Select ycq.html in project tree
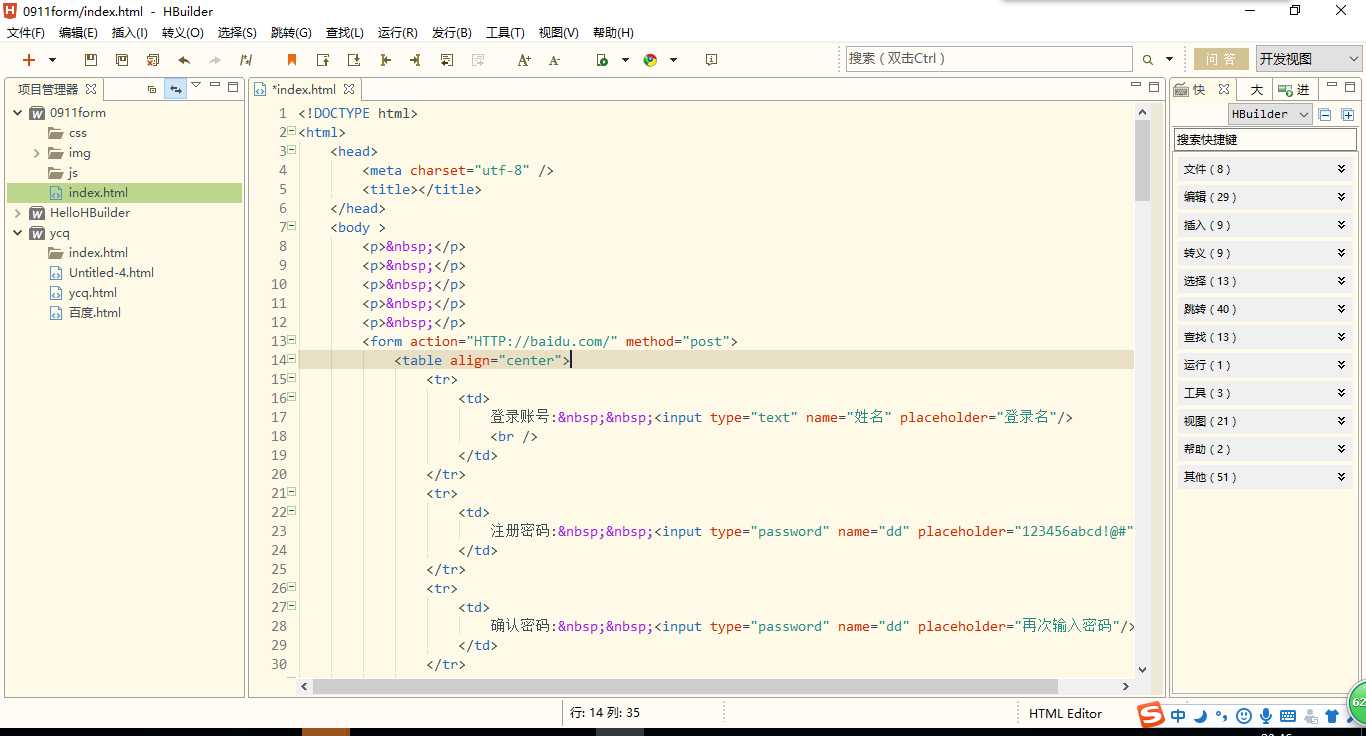The width and height of the screenshot is (1366, 736). pyautogui.click(x=92, y=293)
